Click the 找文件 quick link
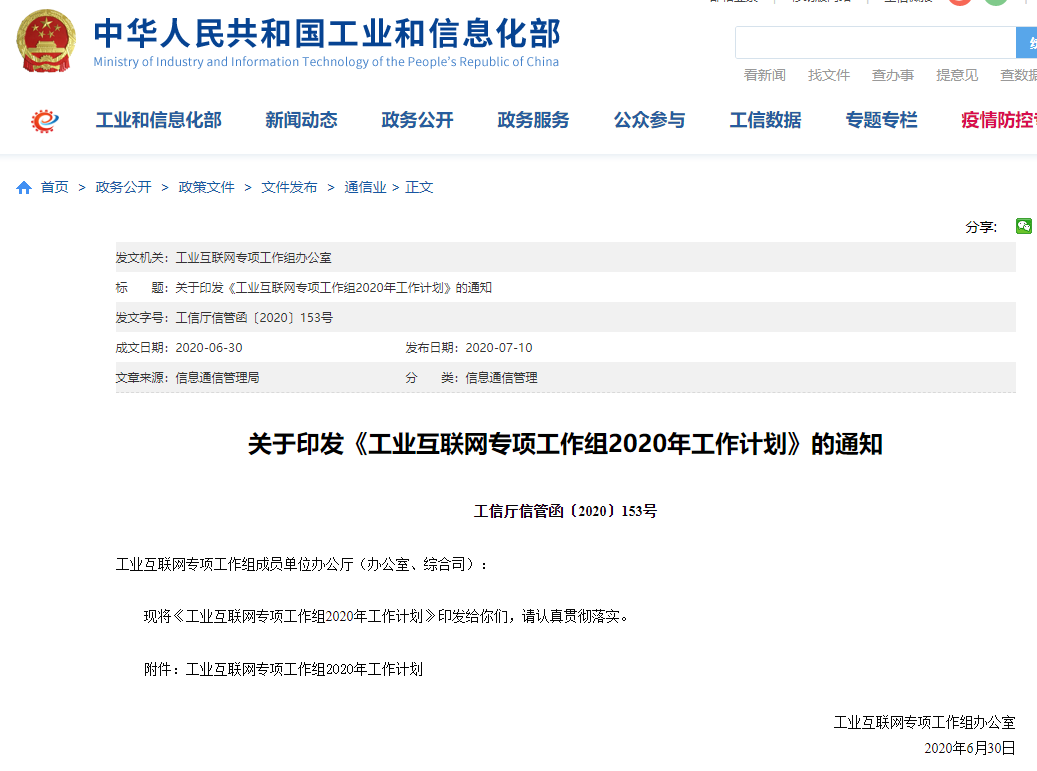This screenshot has height=771, width=1037. tap(829, 75)
